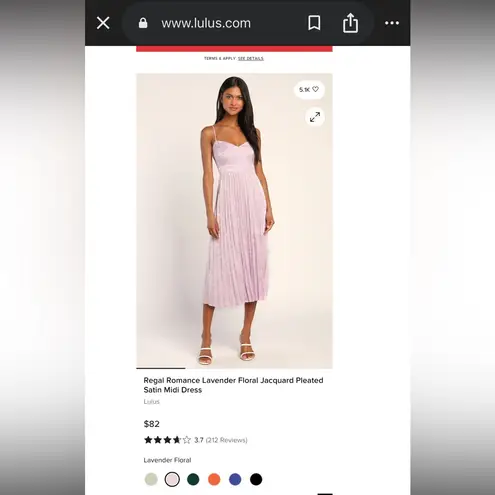Choose the orange color swatch
Screen dimensions: 495x495
click(x=214, y=479)
